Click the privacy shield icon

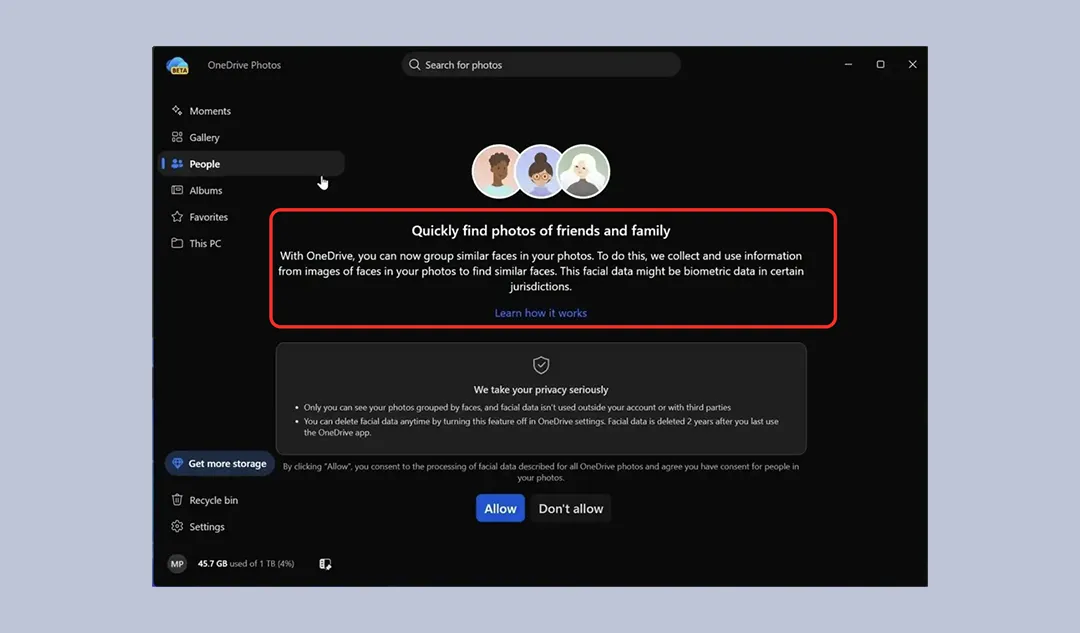[541, 364]
